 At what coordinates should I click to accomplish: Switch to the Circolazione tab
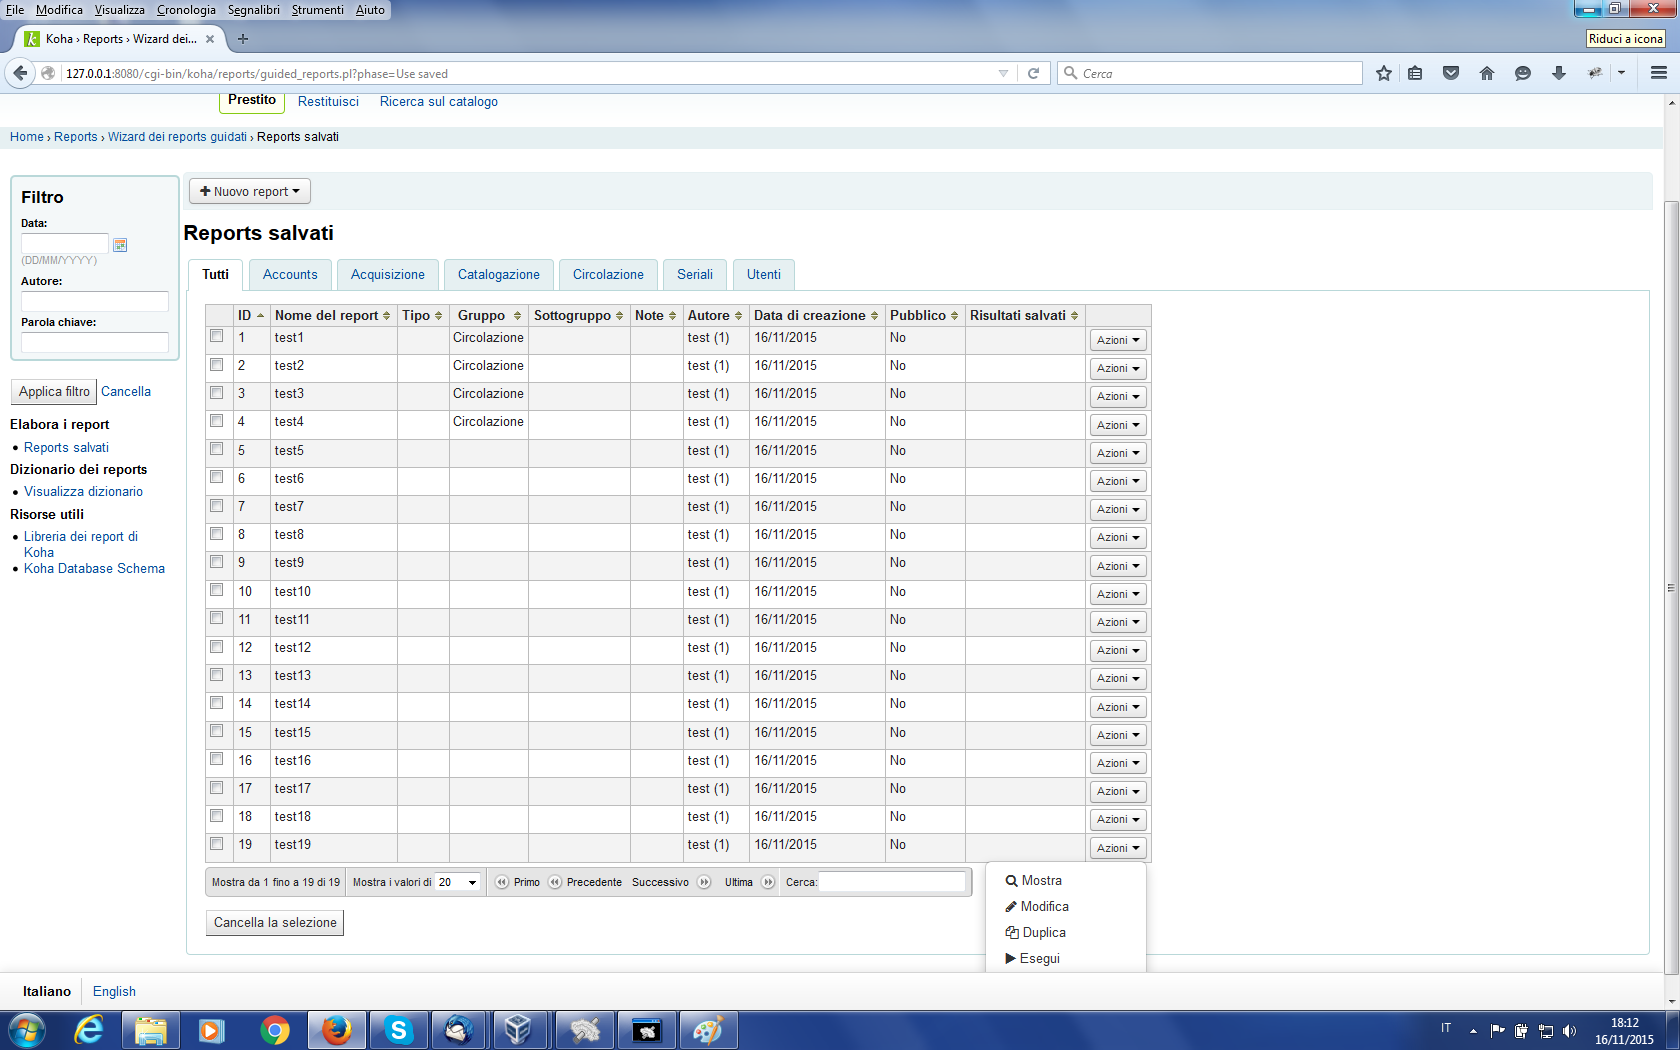(608, 274)
